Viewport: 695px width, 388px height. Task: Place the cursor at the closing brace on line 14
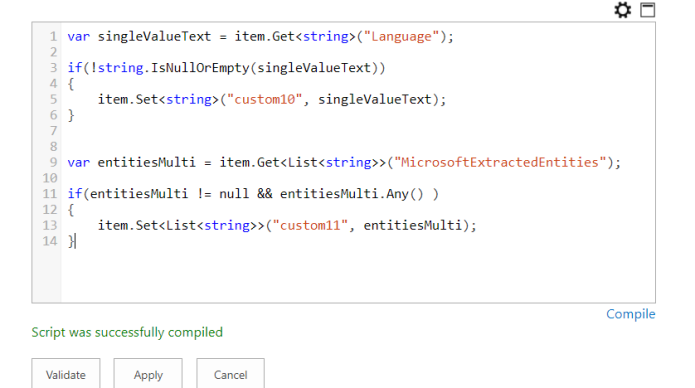tap(71, 241)
